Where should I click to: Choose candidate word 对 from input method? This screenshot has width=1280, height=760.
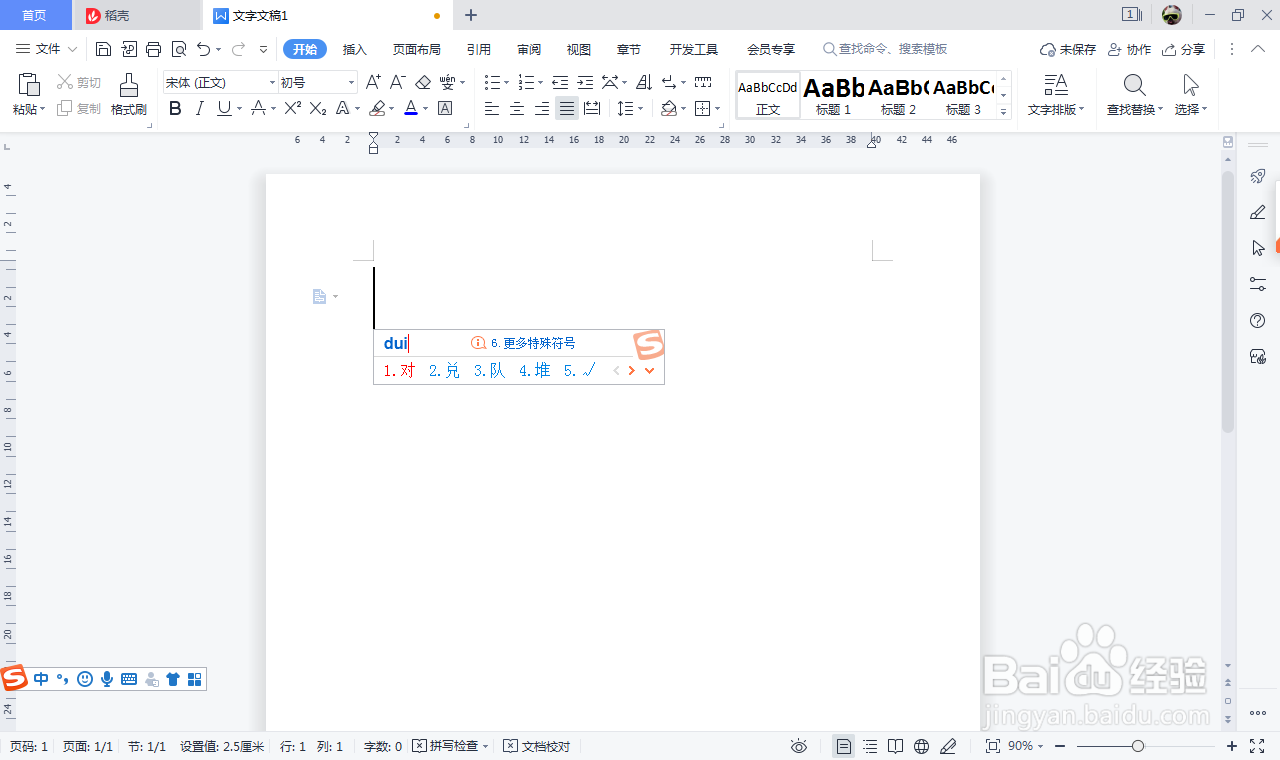[398, 369]
